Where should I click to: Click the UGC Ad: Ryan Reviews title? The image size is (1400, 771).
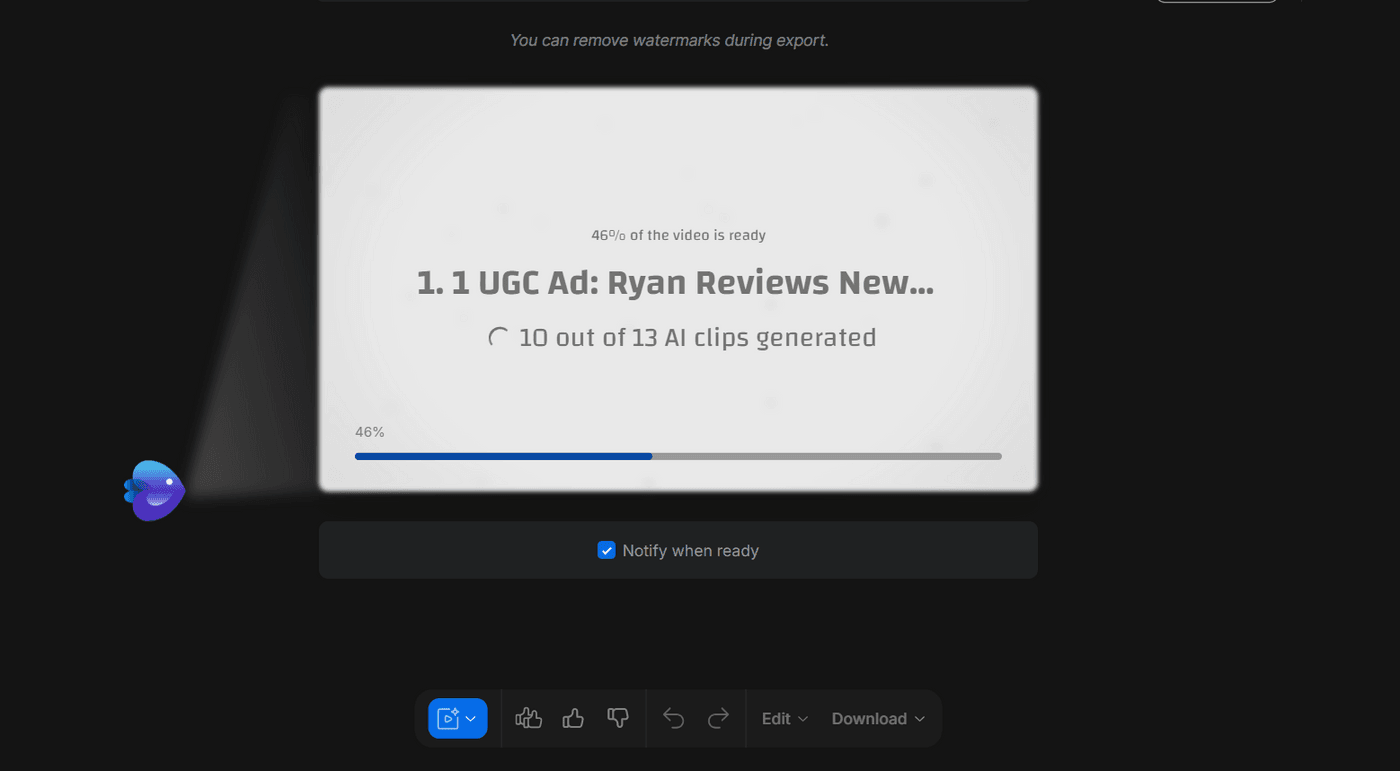pos(675,283)
